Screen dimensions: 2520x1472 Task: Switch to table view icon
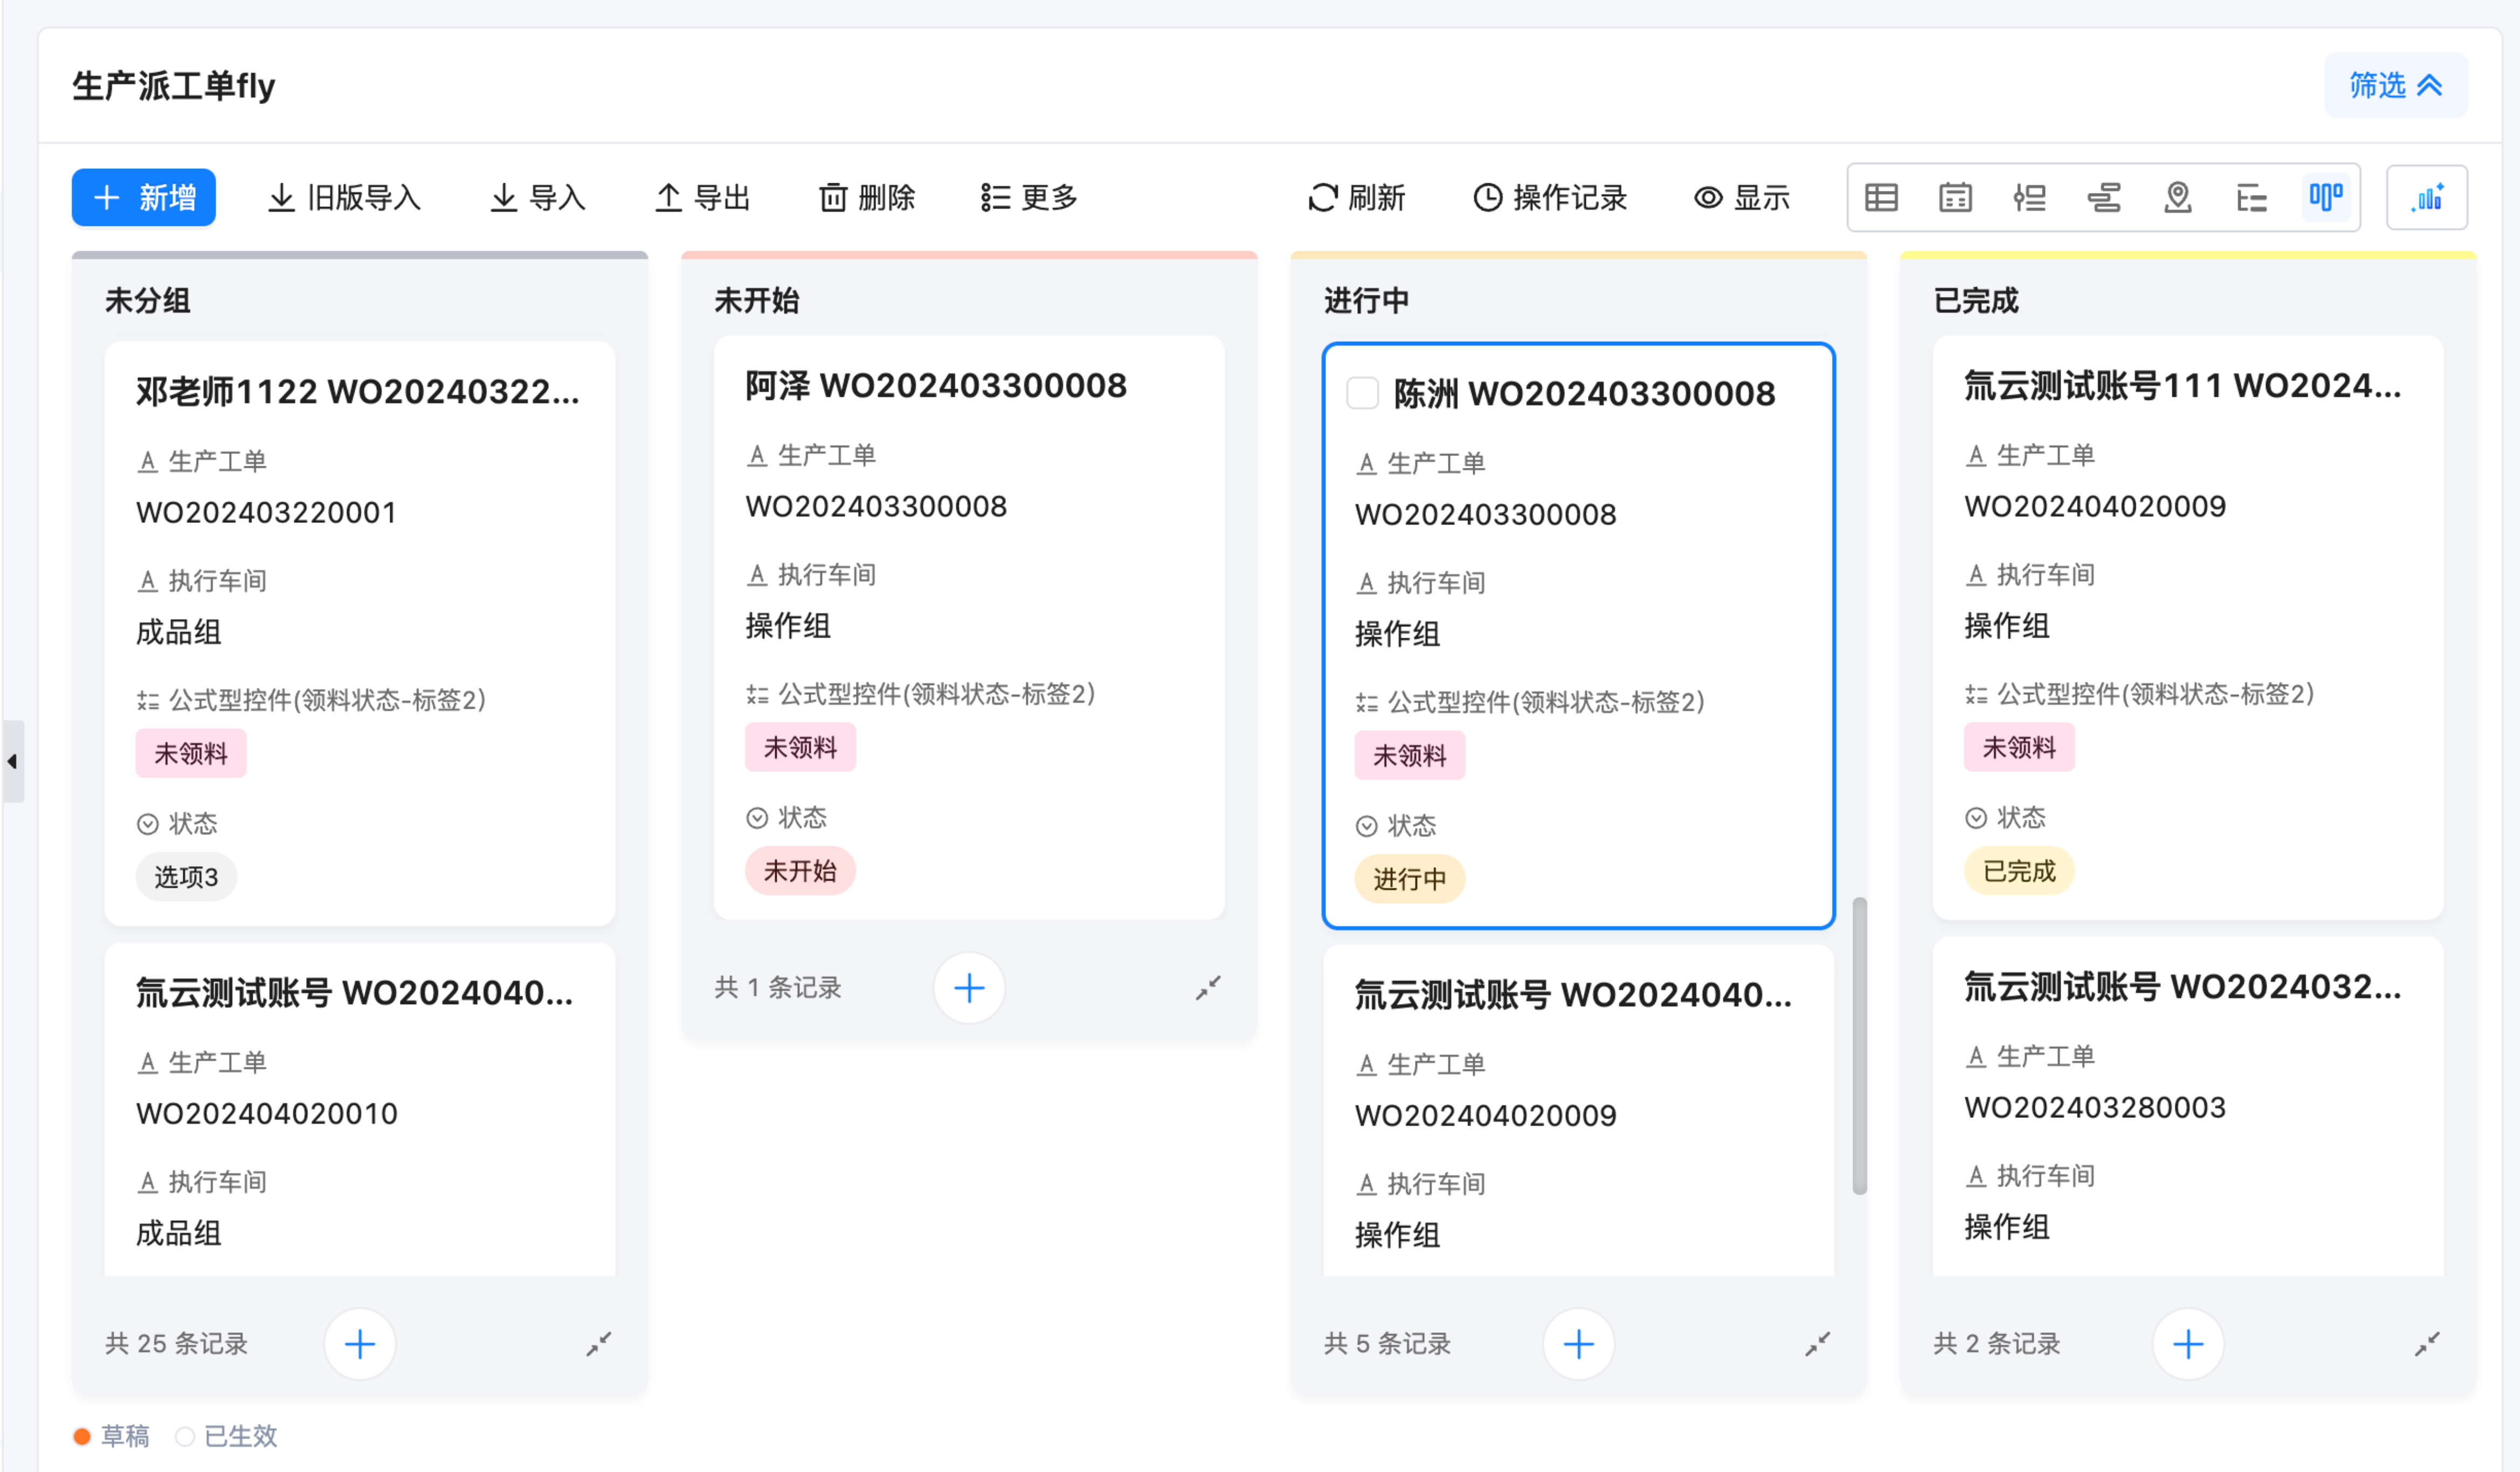click(x=1881, y=198)
